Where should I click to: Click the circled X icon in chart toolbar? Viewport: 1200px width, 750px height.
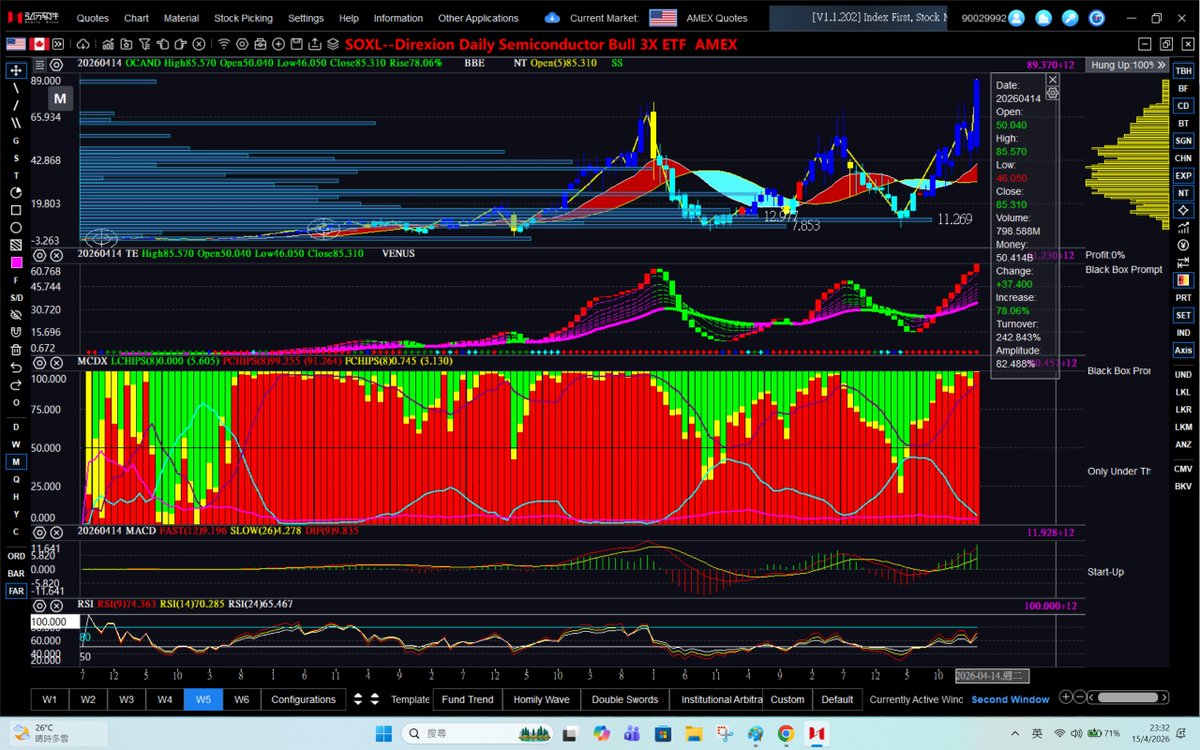(198, 44)
